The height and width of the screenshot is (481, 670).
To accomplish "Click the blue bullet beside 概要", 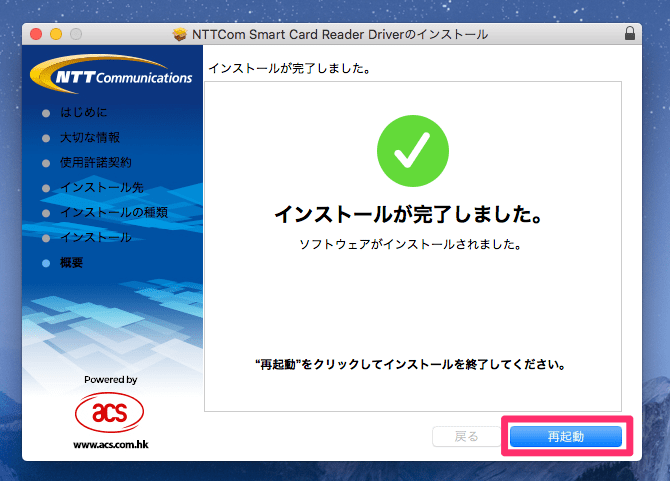I will 46,264.
